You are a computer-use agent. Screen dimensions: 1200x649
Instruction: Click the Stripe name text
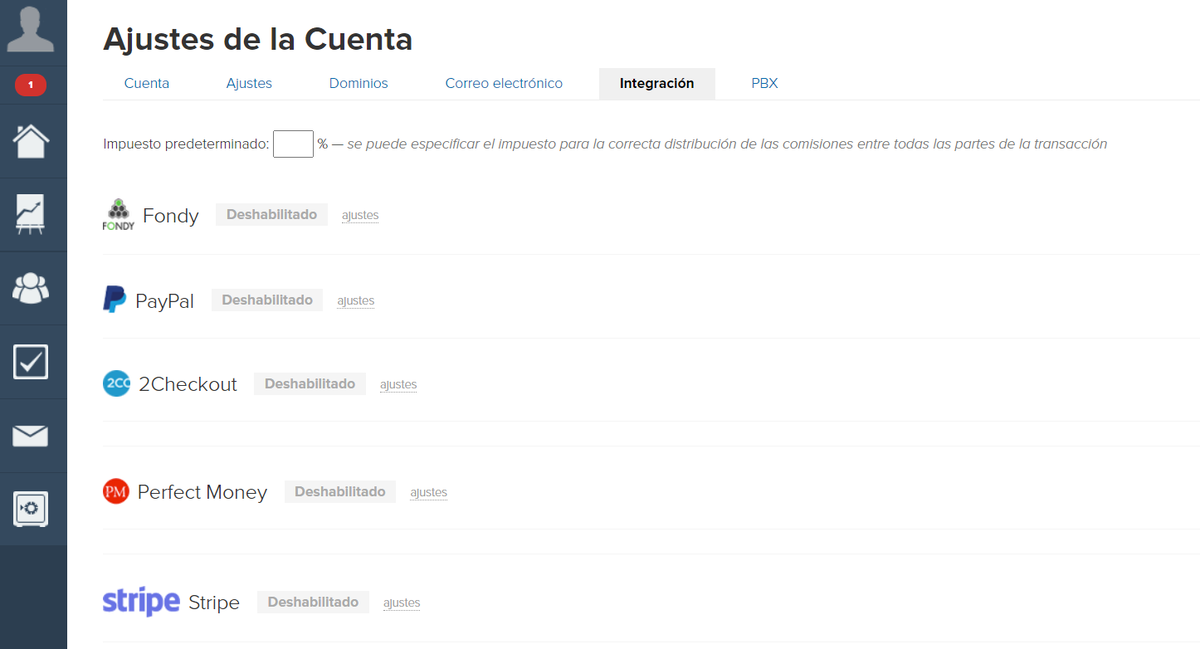214,603
